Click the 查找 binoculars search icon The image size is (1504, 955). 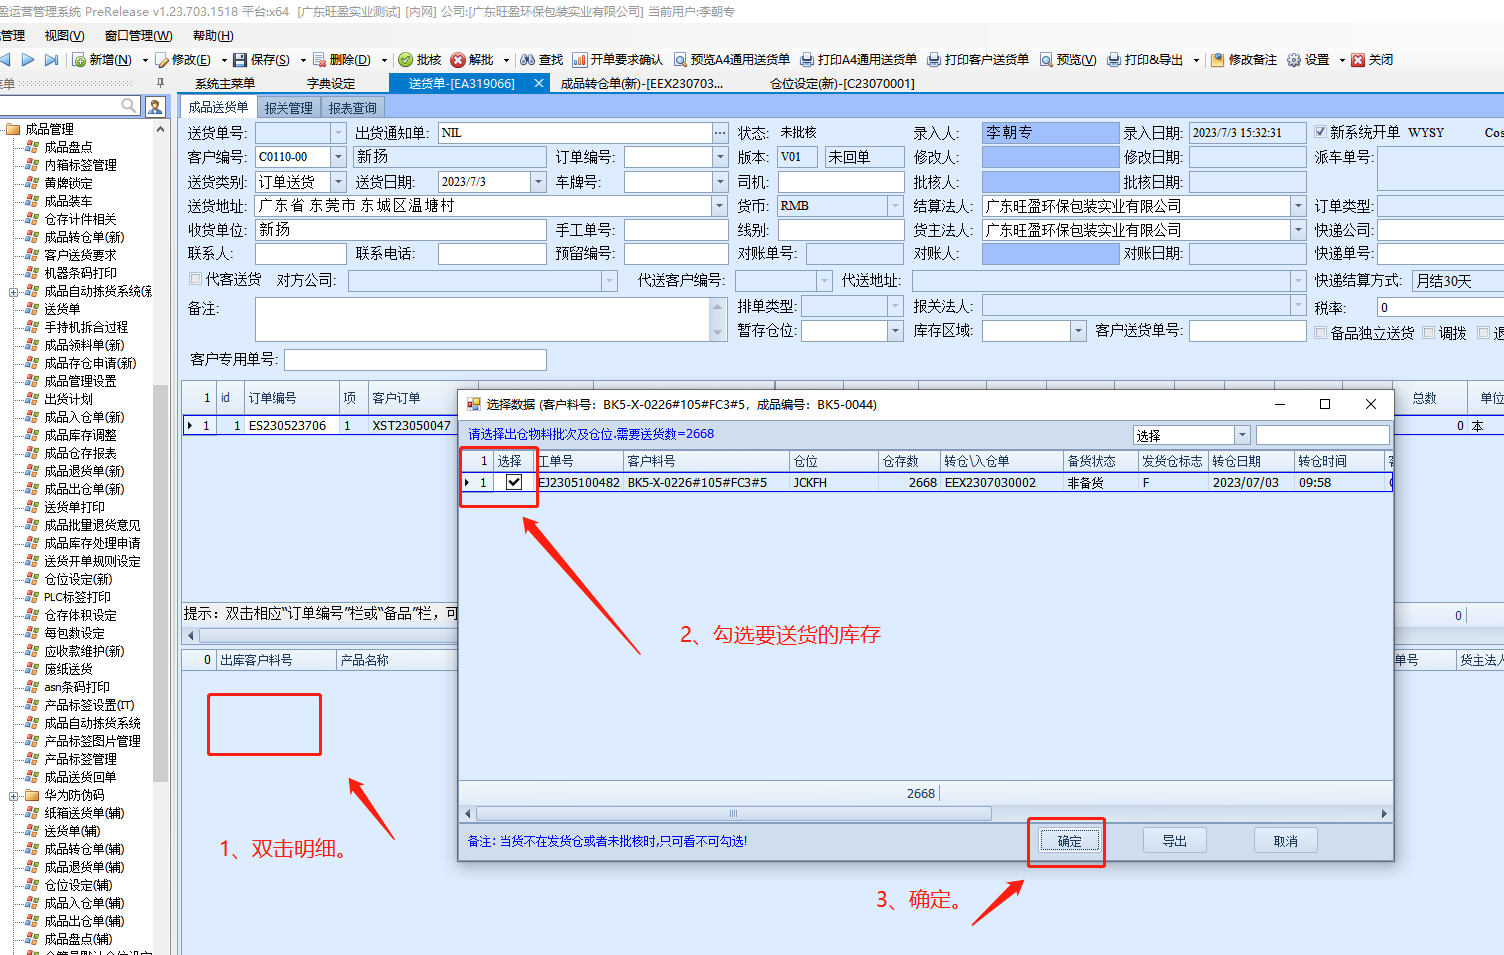click(527, 60)
